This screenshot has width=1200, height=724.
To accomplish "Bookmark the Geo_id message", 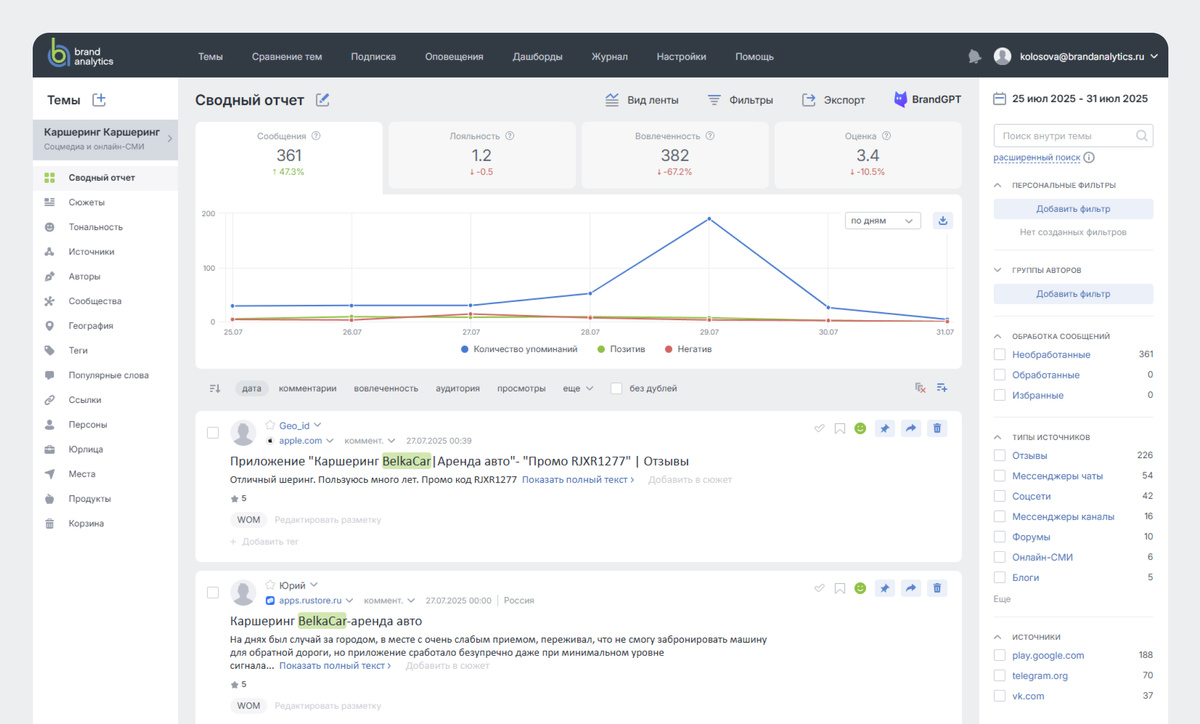I will click(x=840, y=428).
